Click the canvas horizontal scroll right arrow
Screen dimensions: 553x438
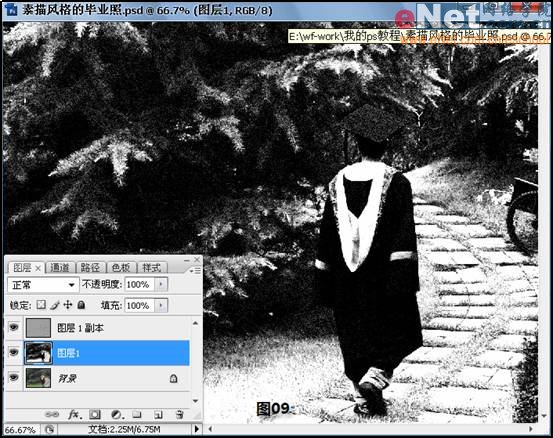click(x=531, y=429)
